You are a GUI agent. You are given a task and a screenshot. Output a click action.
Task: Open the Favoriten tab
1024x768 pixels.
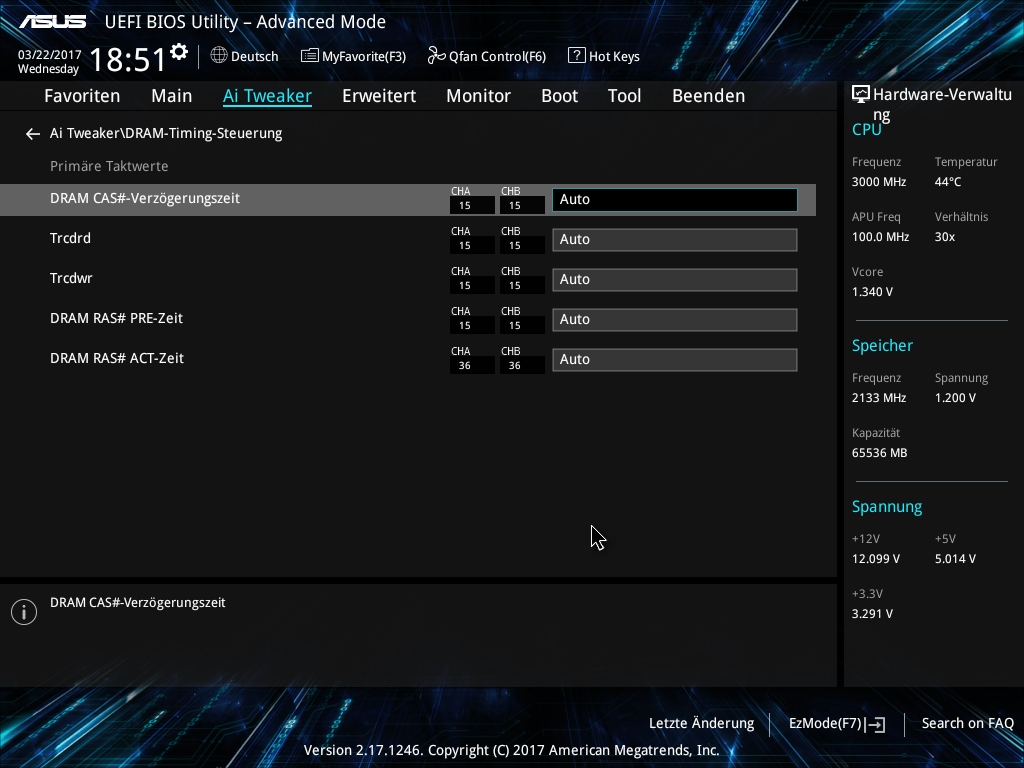pos(82,96)
